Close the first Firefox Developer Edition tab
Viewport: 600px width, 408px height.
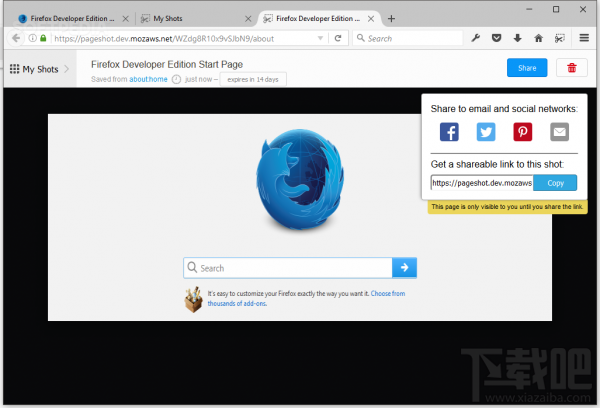tap(125, 18)
